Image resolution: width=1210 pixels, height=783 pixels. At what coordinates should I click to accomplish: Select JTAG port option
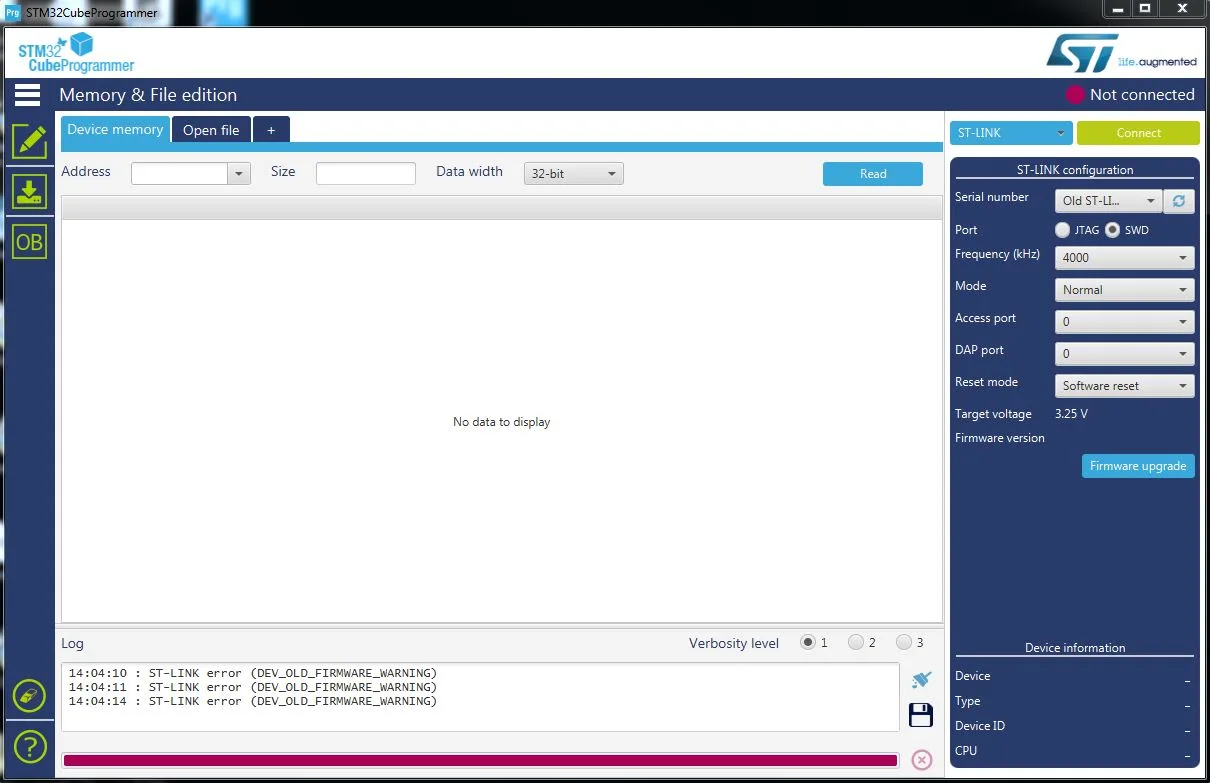[1062, 230]
